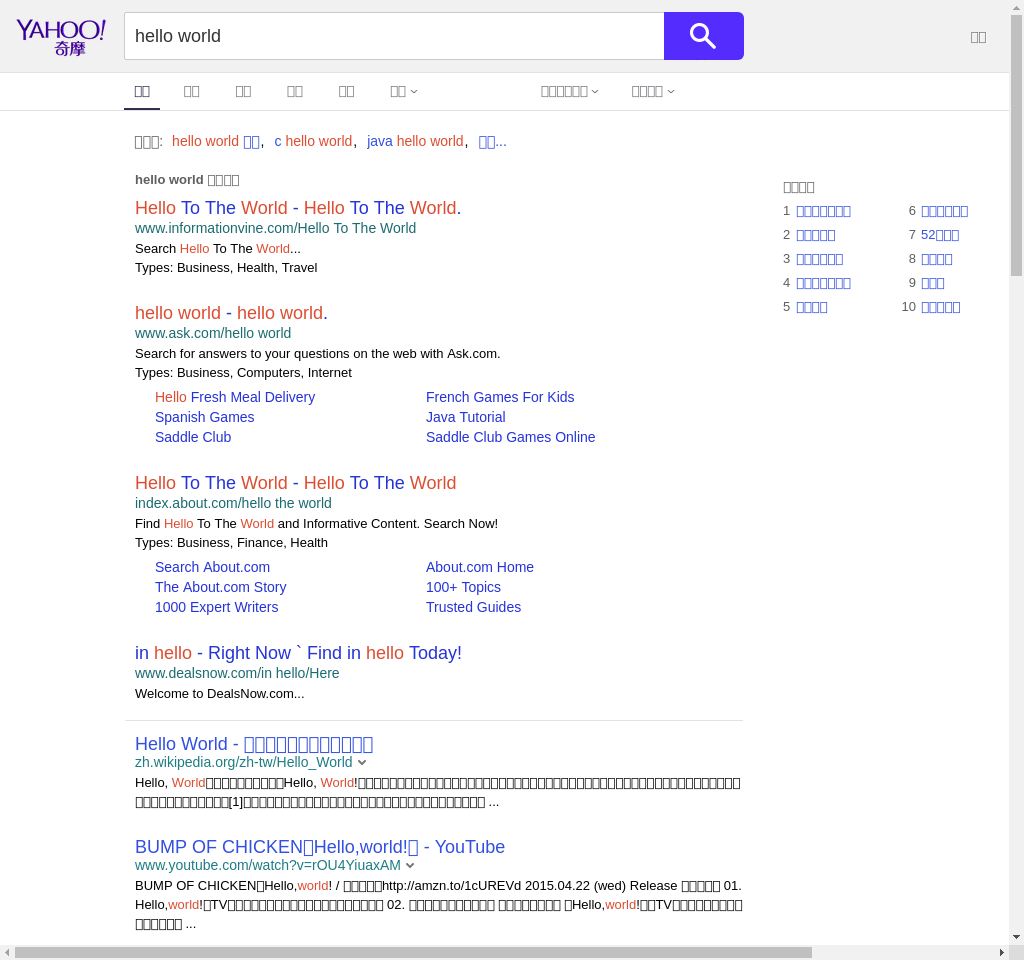Click the vertical scrollbar thumb
Image resolution: width=1024 pixels, height=960 pixels.
click(1016, 145)
